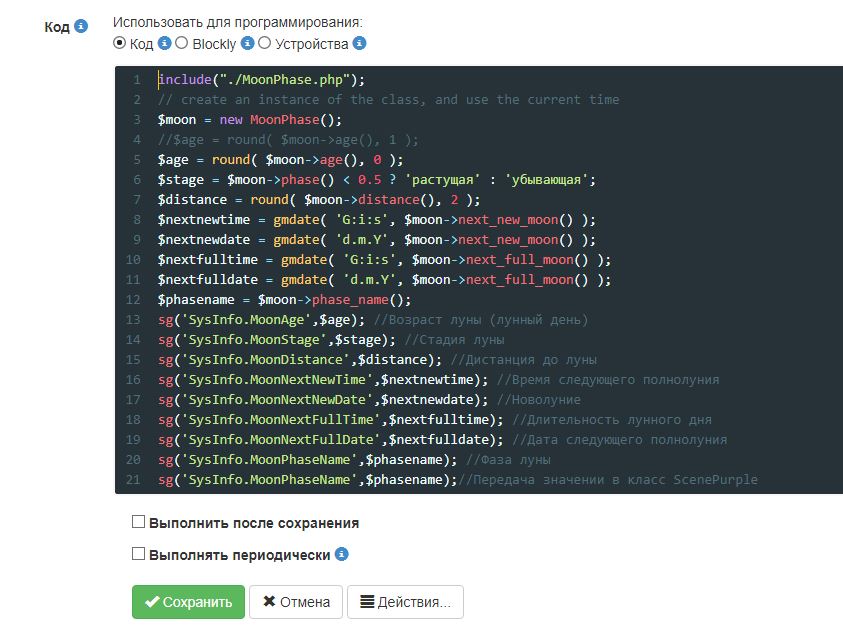Open the Действия dropdown menu

pyautogui.click(x=404, y=602)
